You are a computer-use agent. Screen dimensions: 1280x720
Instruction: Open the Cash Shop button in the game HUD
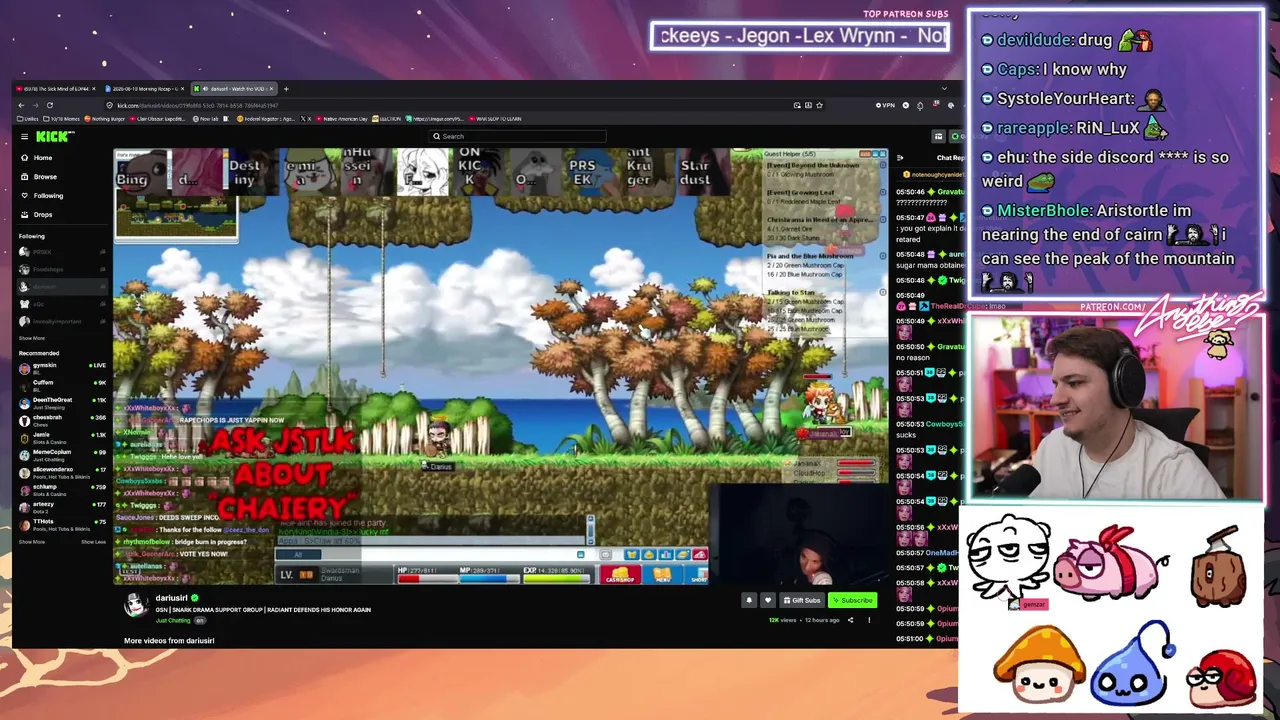(x=620, y=575)
